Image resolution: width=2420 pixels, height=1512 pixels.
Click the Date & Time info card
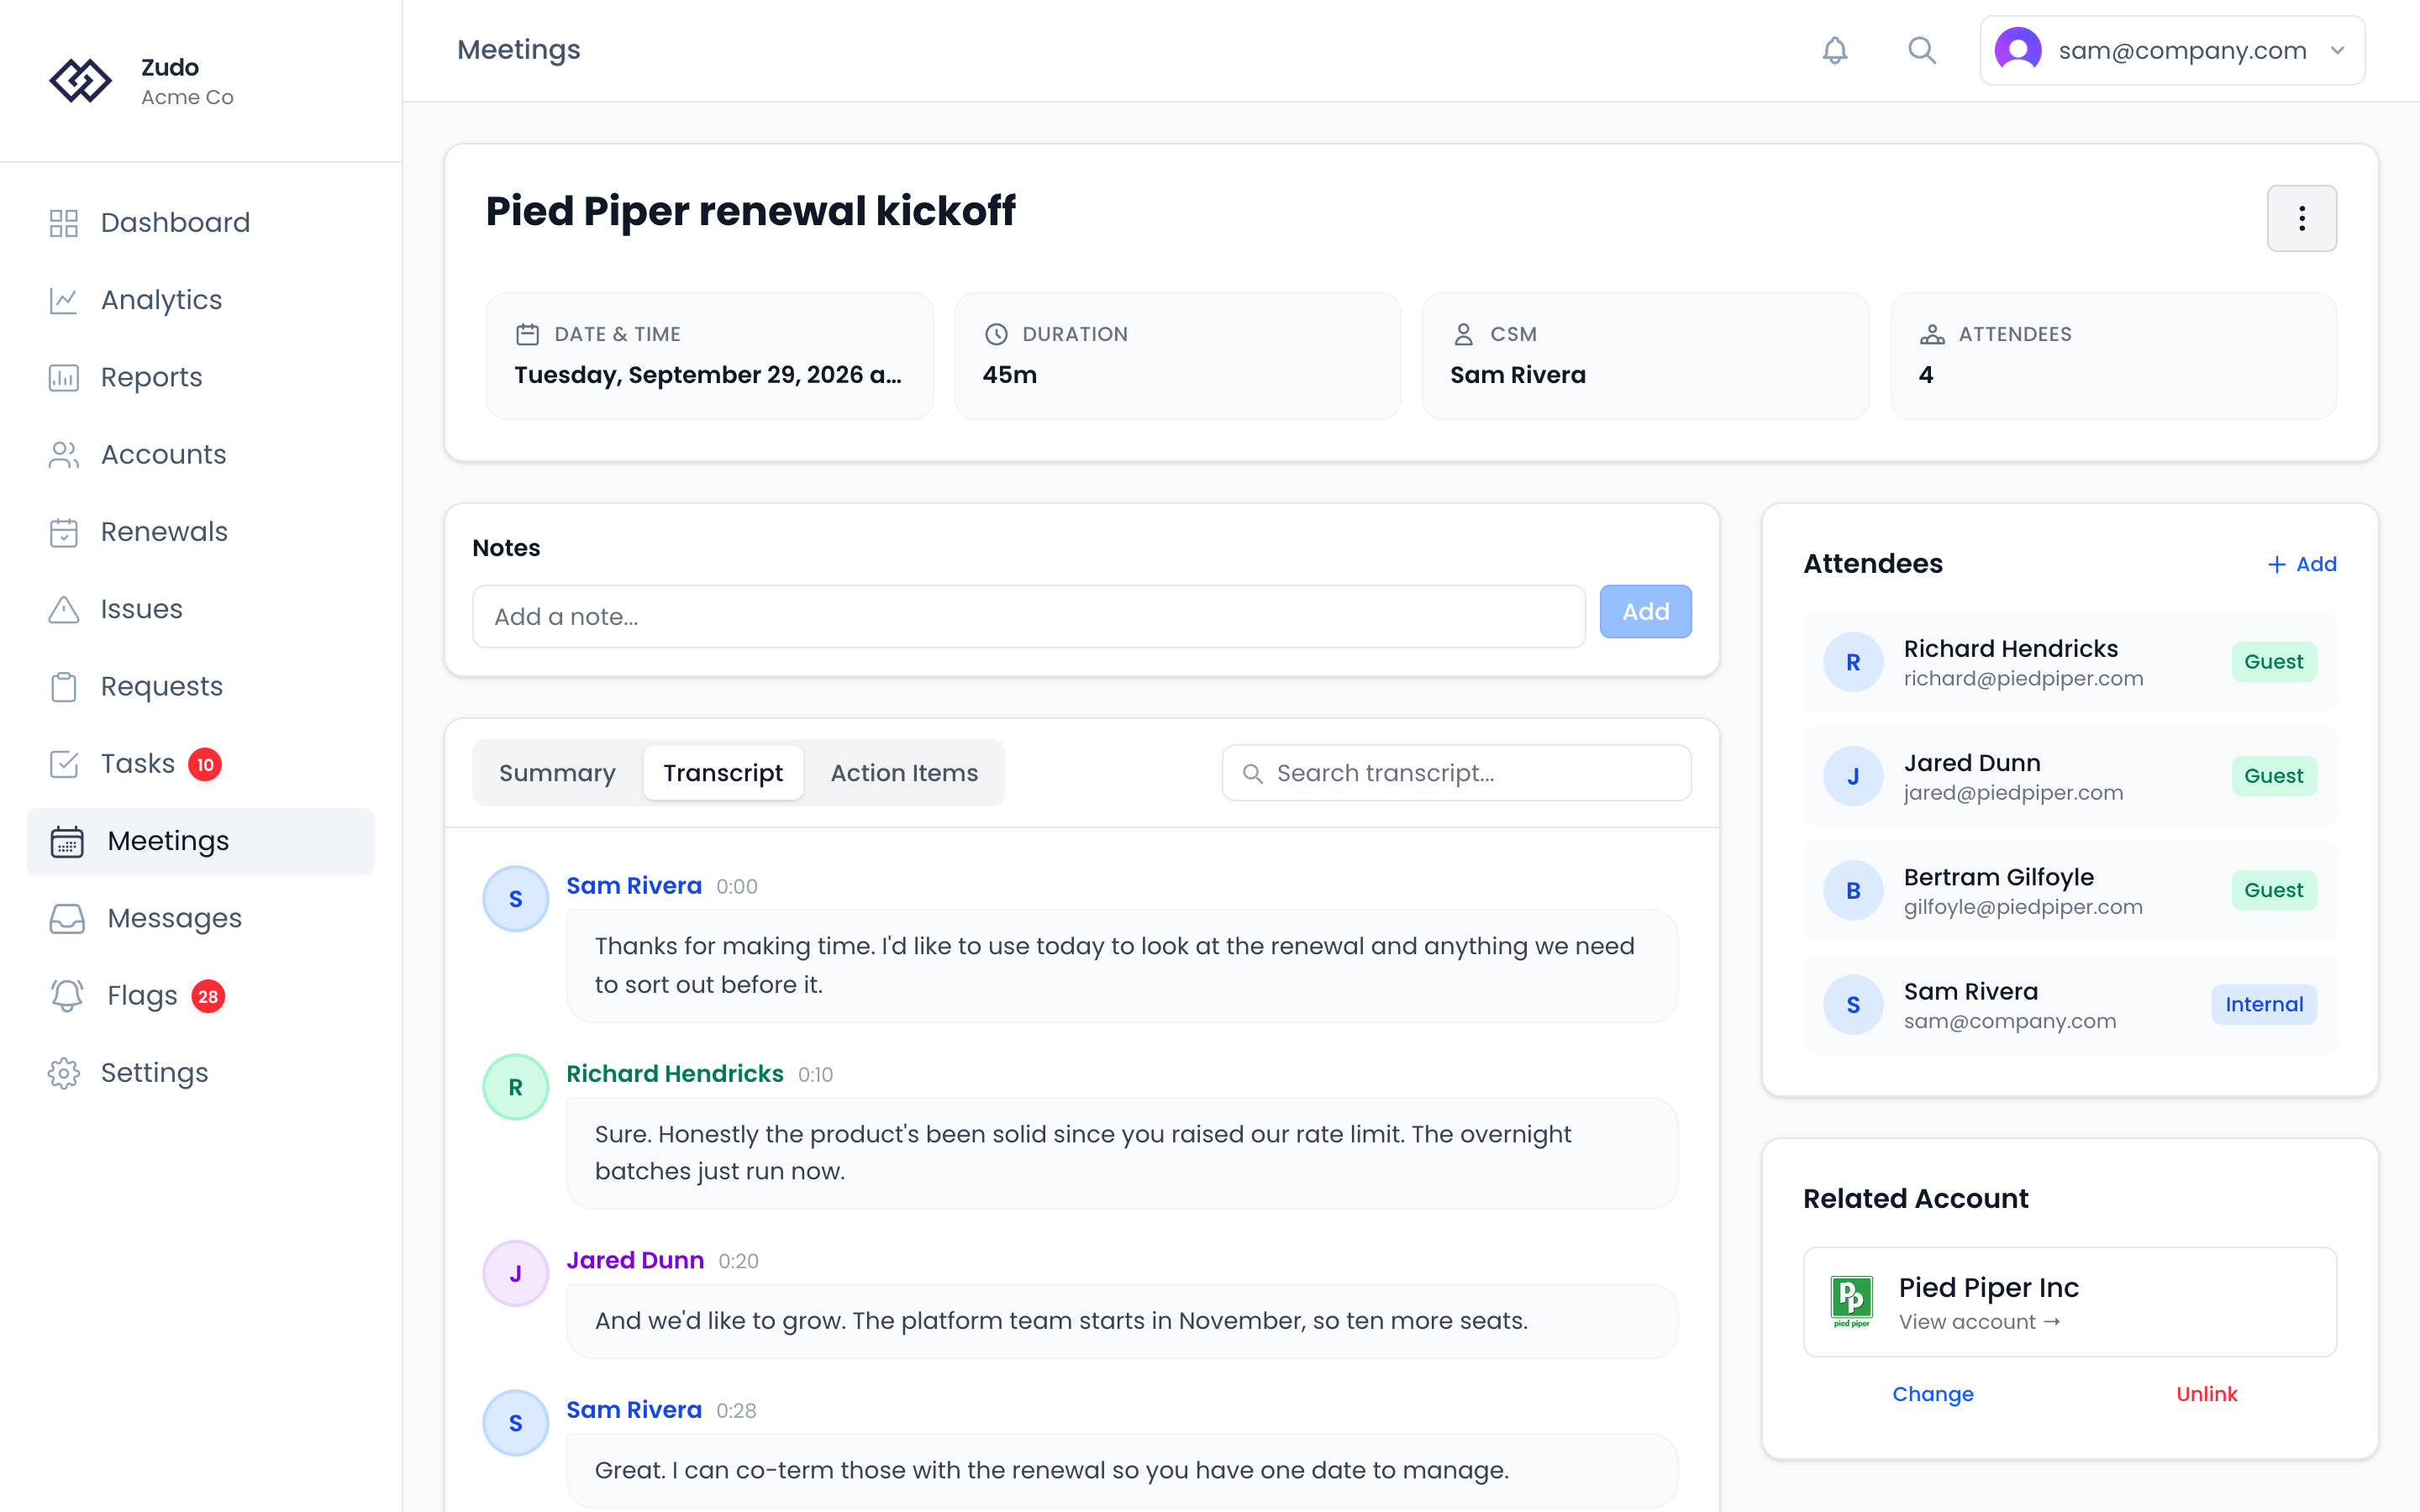click(709, 356)
